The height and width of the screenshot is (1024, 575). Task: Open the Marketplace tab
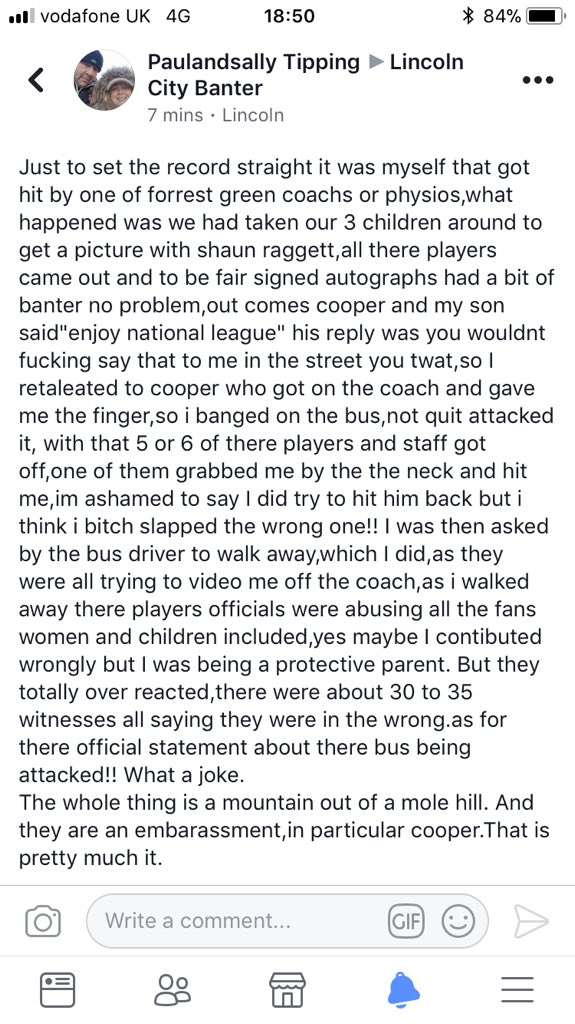[288, 989]
